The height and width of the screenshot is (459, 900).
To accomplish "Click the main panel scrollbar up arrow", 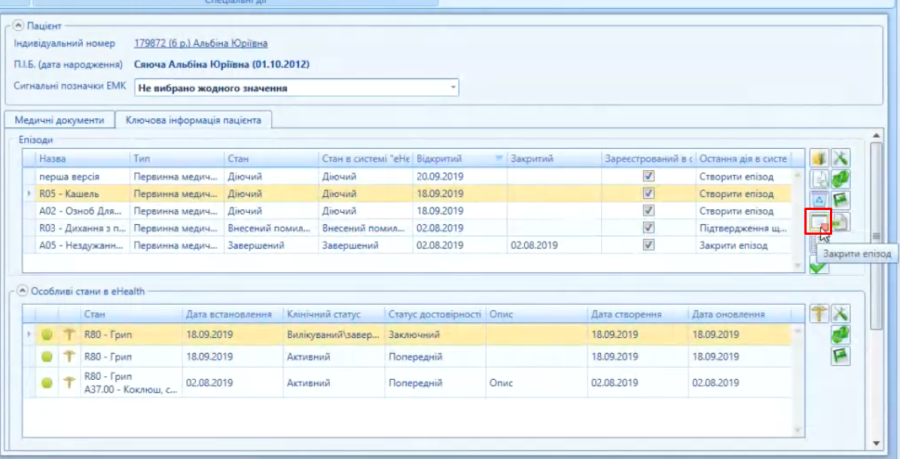I will tap(876, 135).
